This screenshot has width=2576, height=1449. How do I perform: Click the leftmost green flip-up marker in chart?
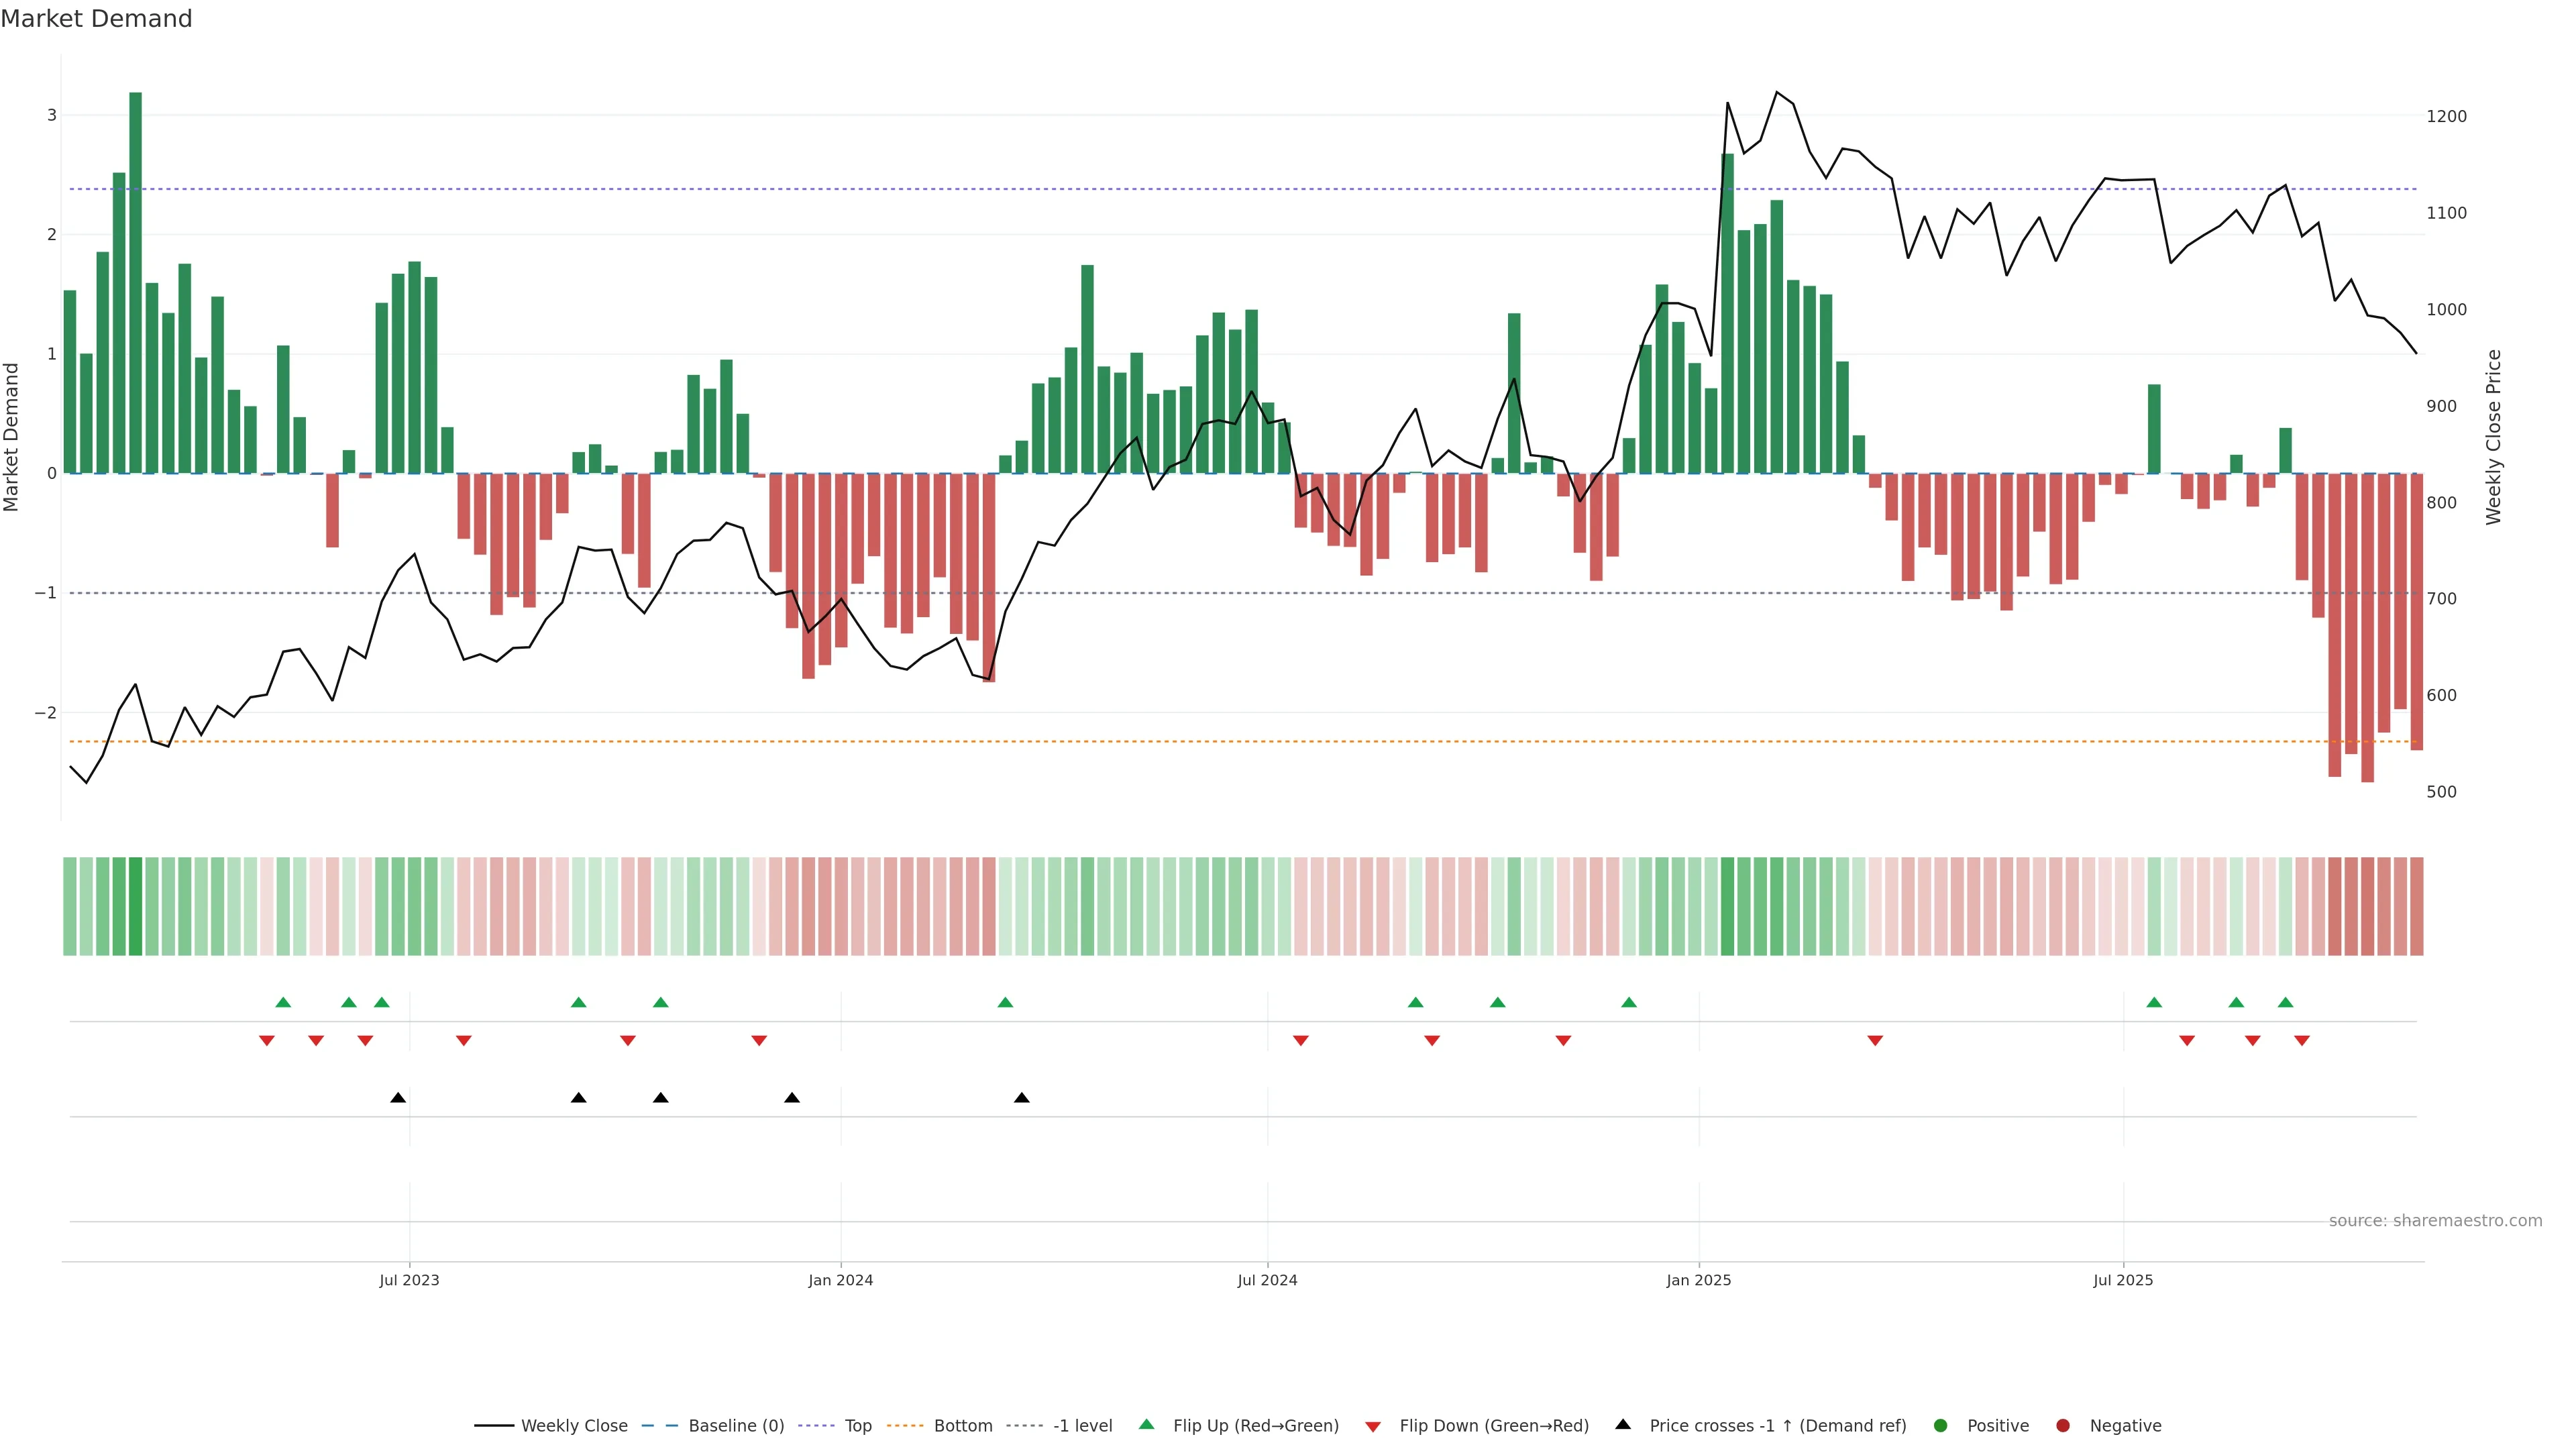point(283,1002)
